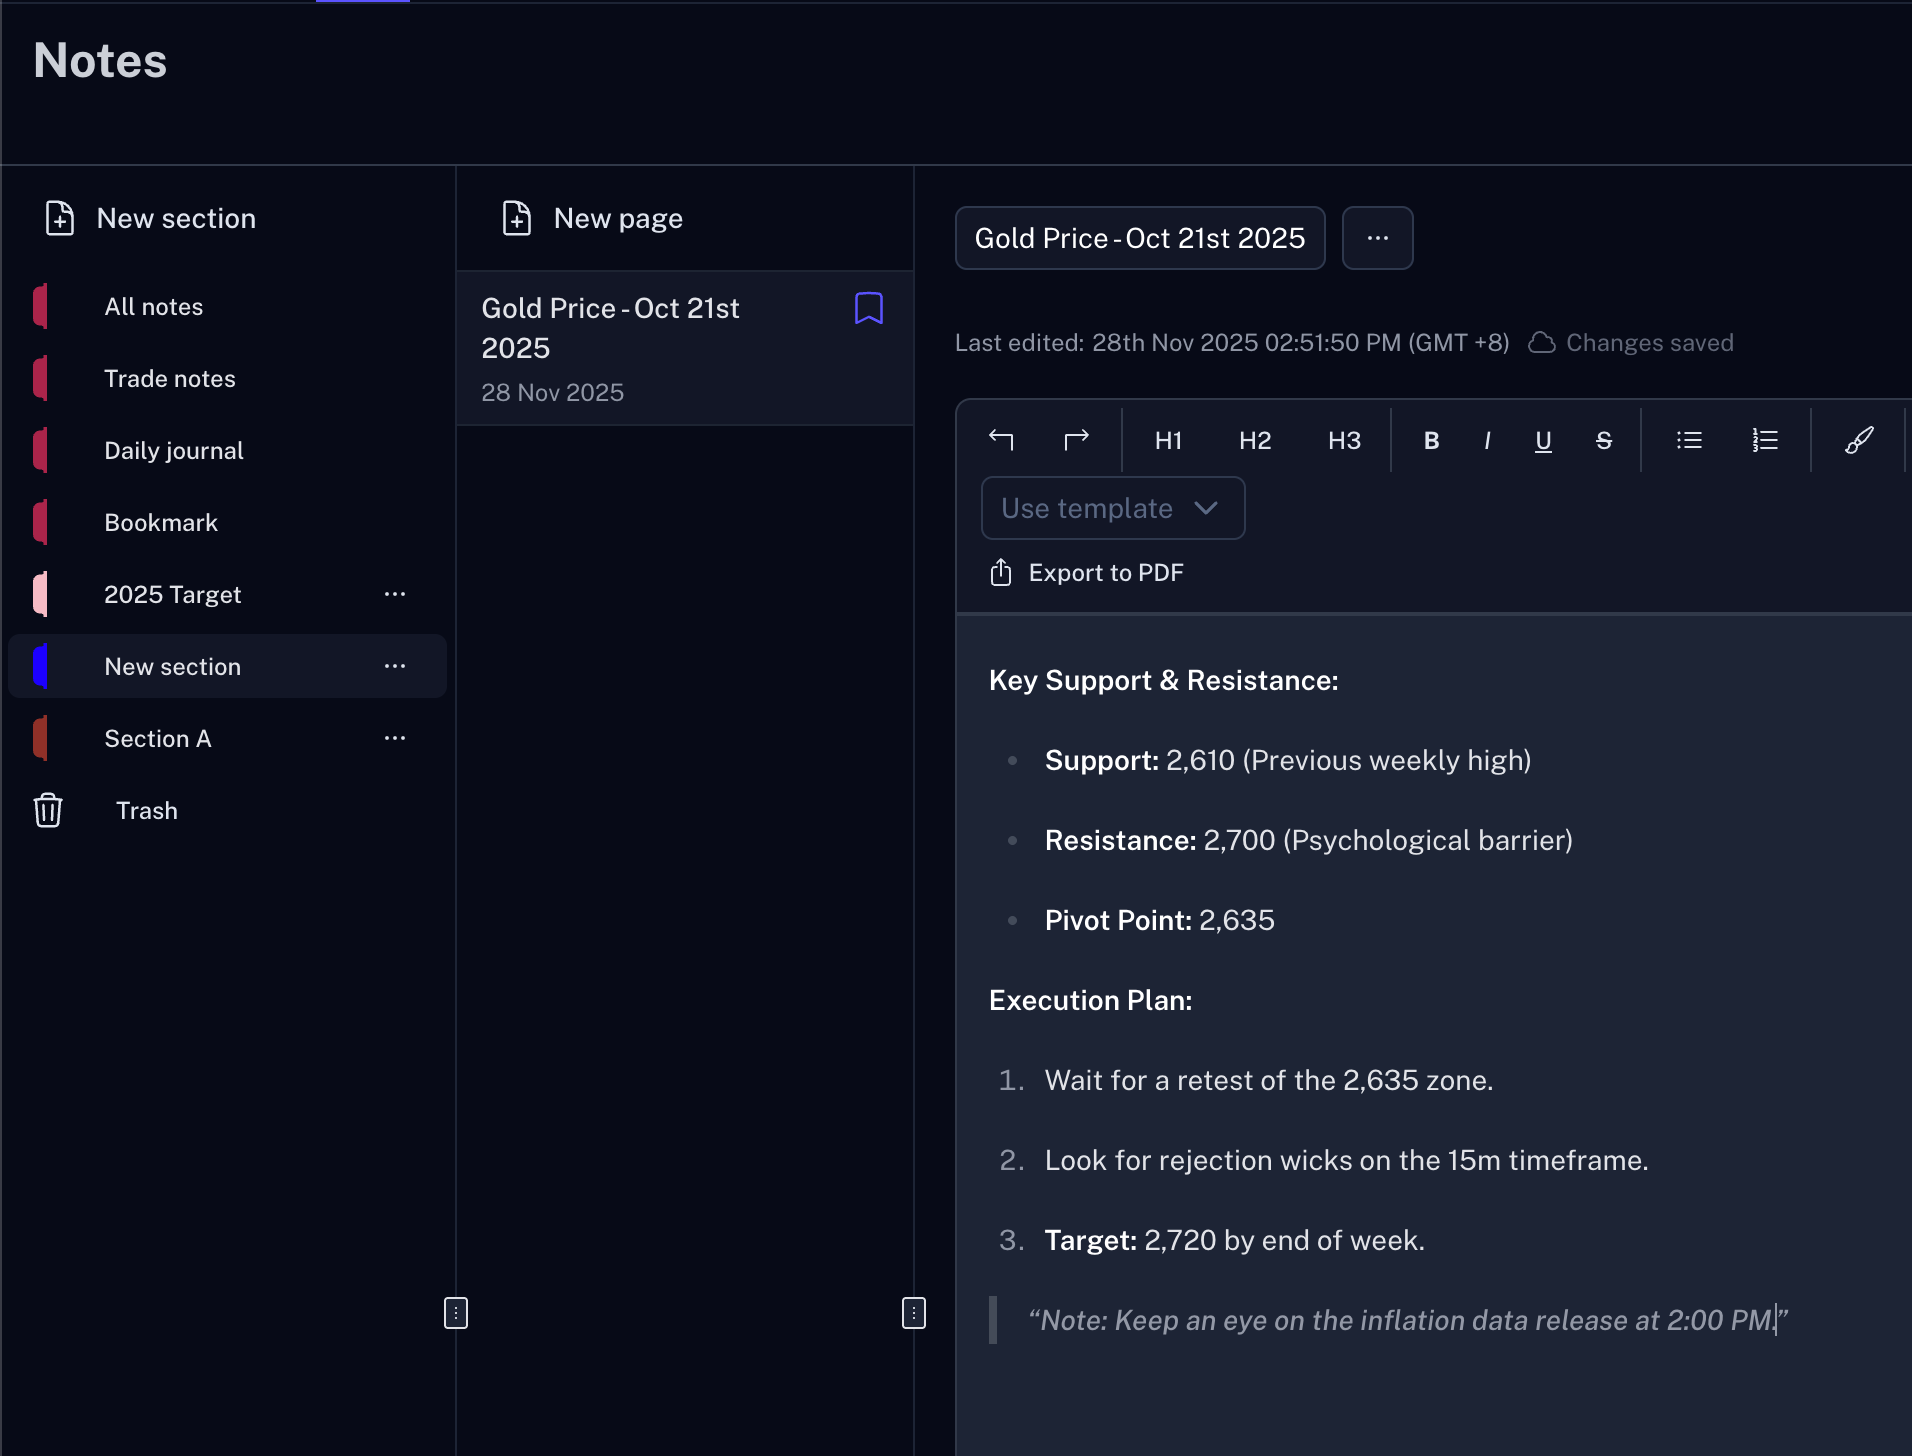Toggle strikethrough formatting
Screen dimensions: 1912x1456
tap(1603, 440)
